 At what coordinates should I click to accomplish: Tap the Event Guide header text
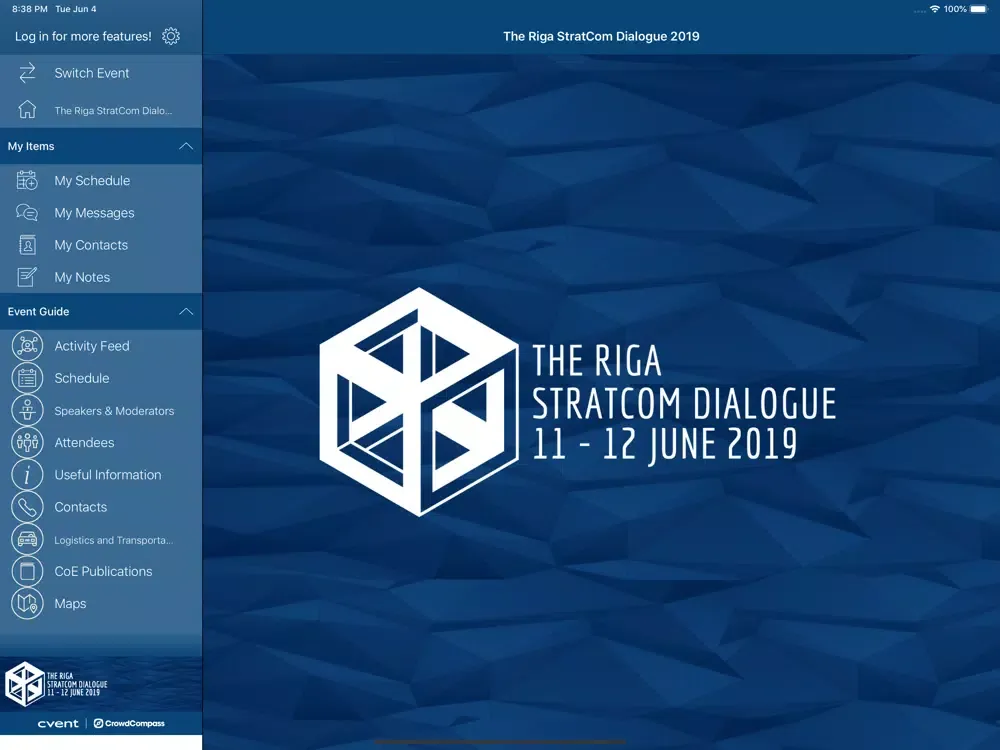click(x=38, y=312)
